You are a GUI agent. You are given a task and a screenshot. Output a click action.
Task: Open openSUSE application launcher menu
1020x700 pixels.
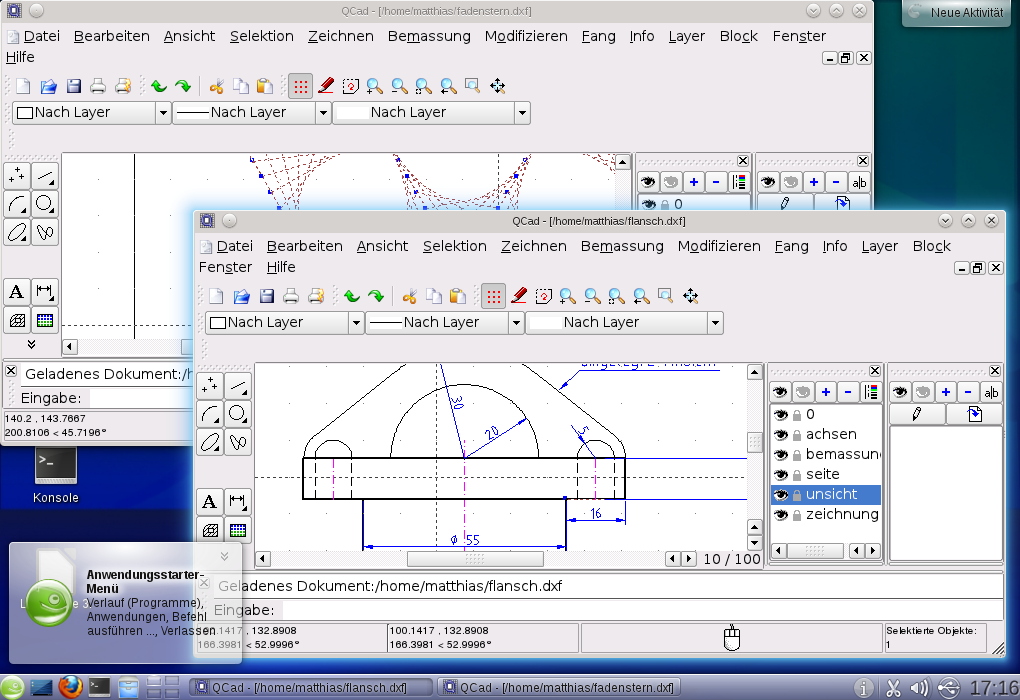click(x=12, y=688)
